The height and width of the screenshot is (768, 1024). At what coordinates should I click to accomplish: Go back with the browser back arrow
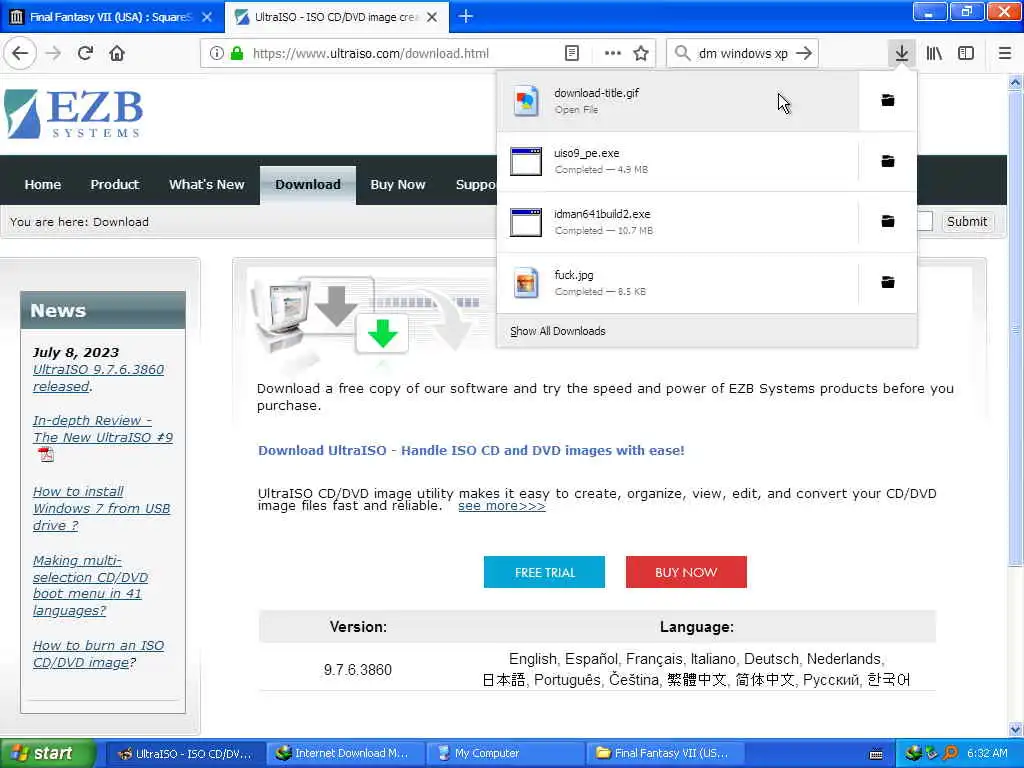coord(20,53)
